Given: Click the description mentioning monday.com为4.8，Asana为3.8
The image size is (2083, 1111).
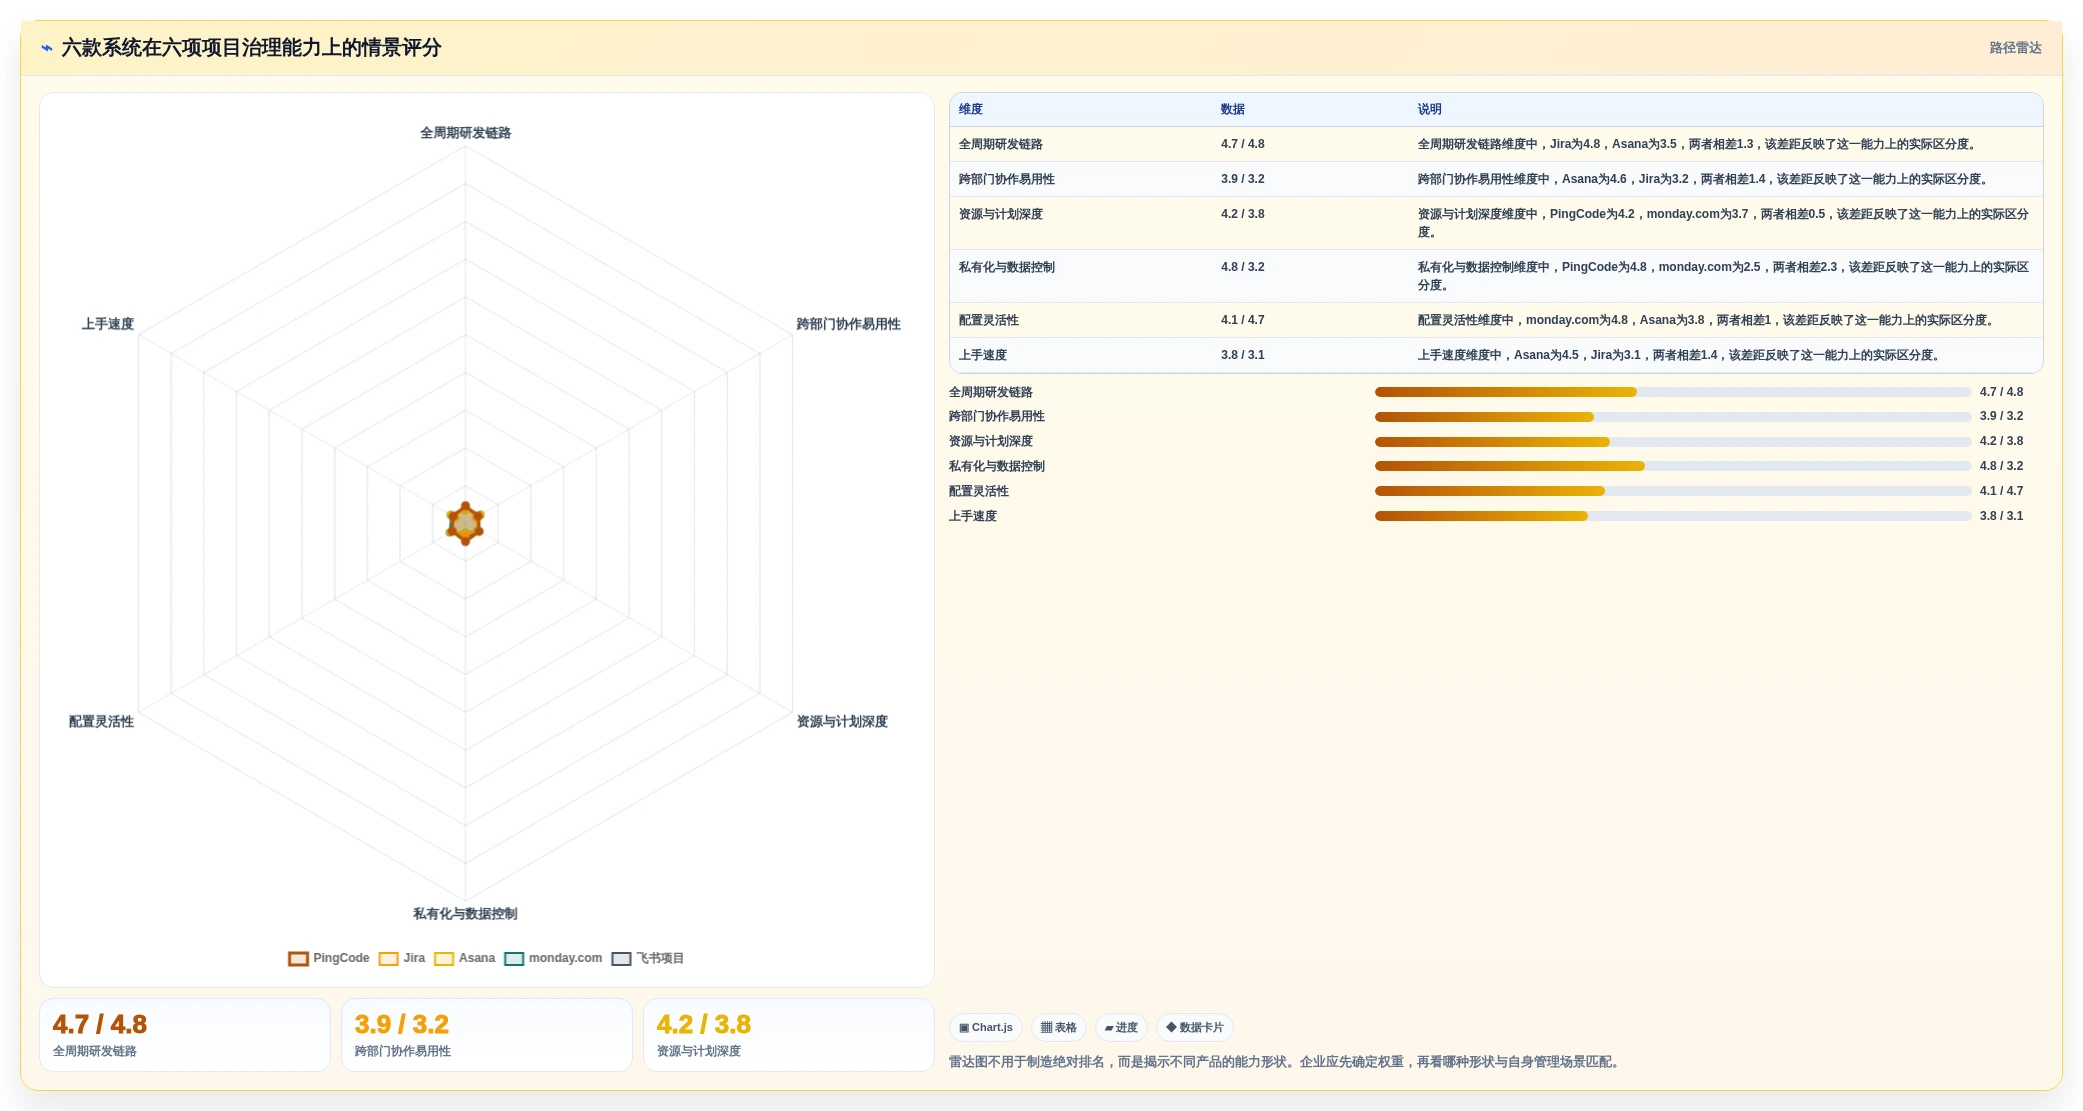Looking at the screenshot, I should [x=1708, y=320].
